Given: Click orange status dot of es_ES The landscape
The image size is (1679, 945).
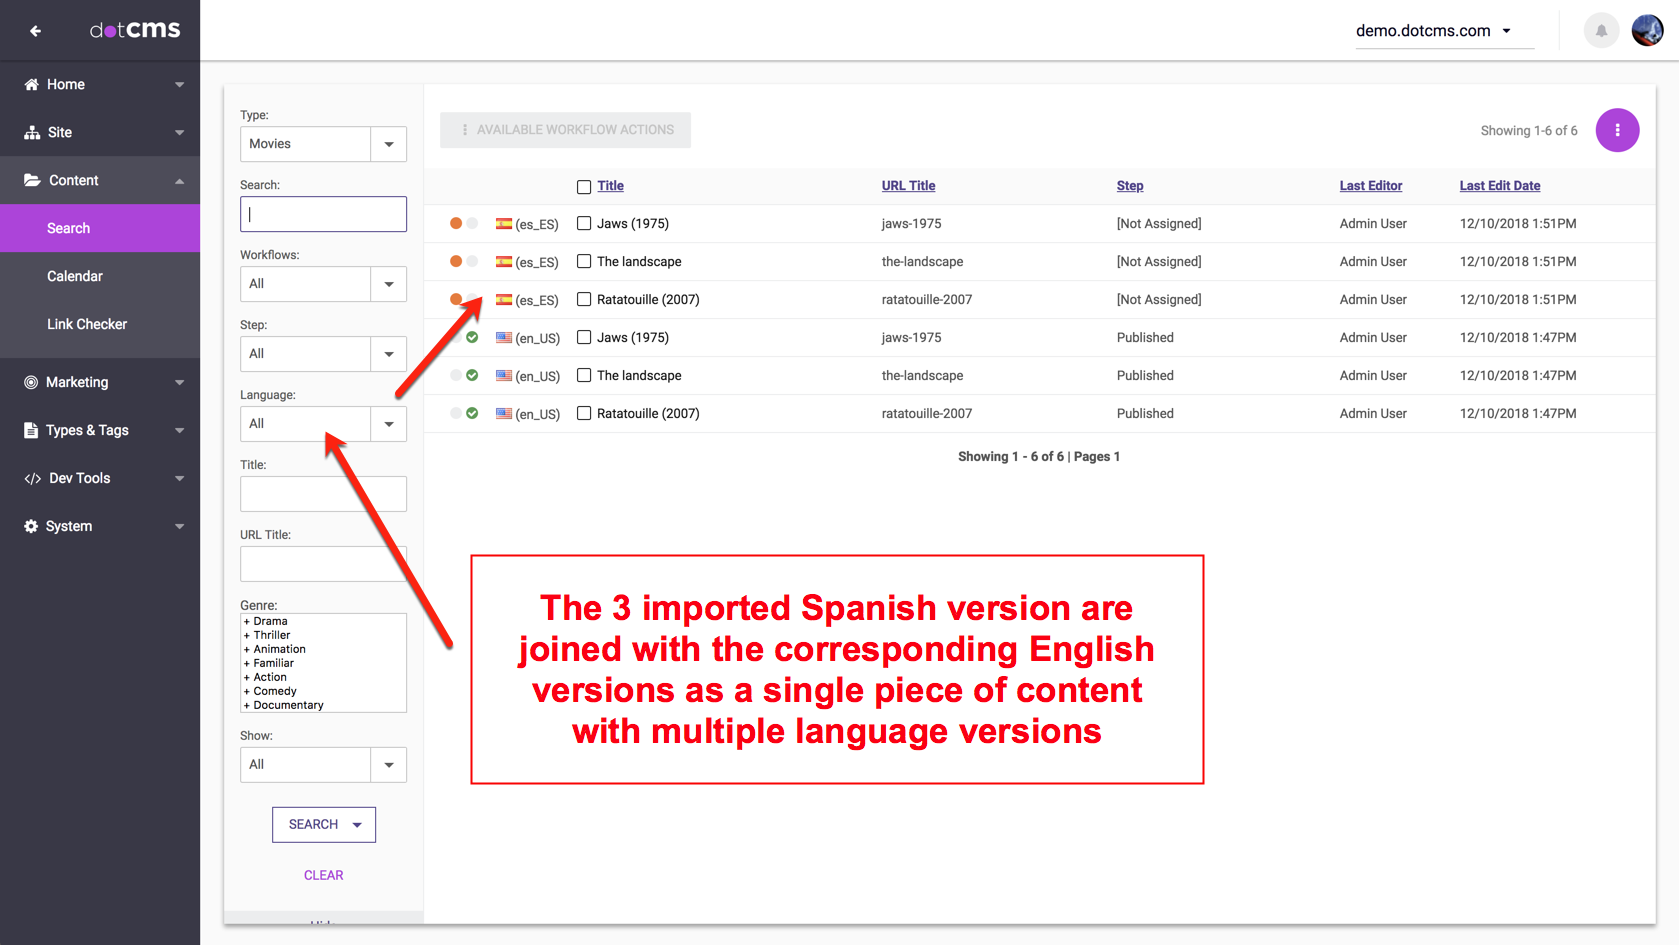Looking at the screenshot, I should click(x=456, y=261).
